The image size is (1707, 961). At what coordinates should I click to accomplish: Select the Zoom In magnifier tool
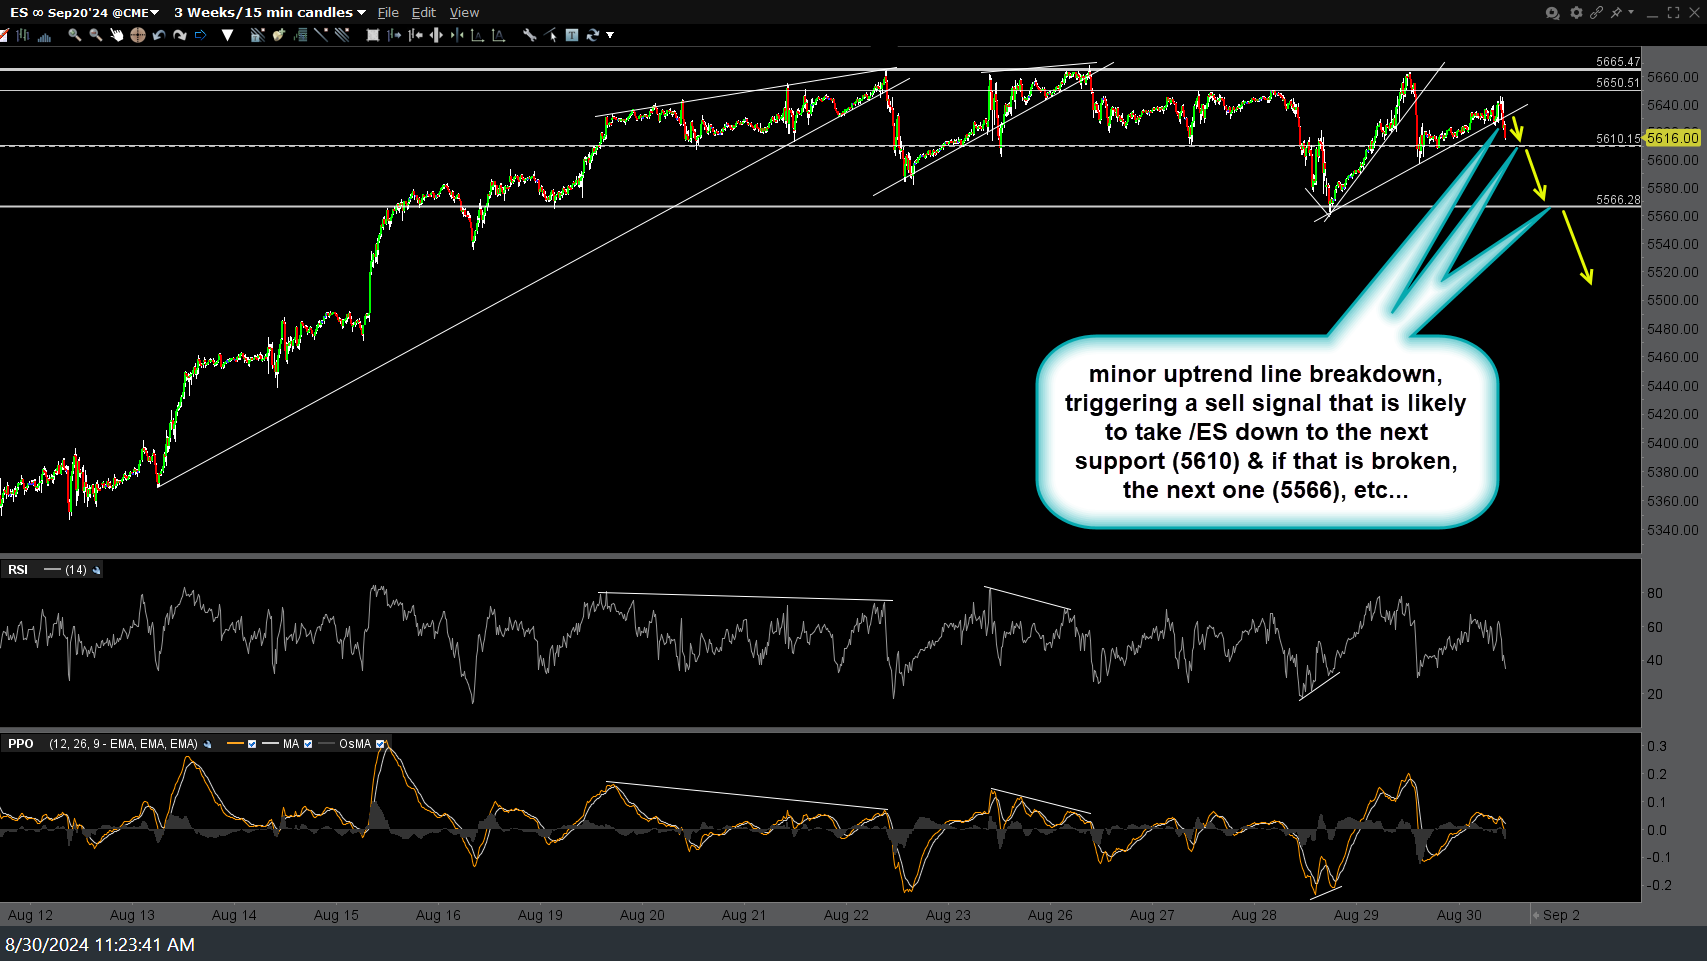[x=73, y=35]
